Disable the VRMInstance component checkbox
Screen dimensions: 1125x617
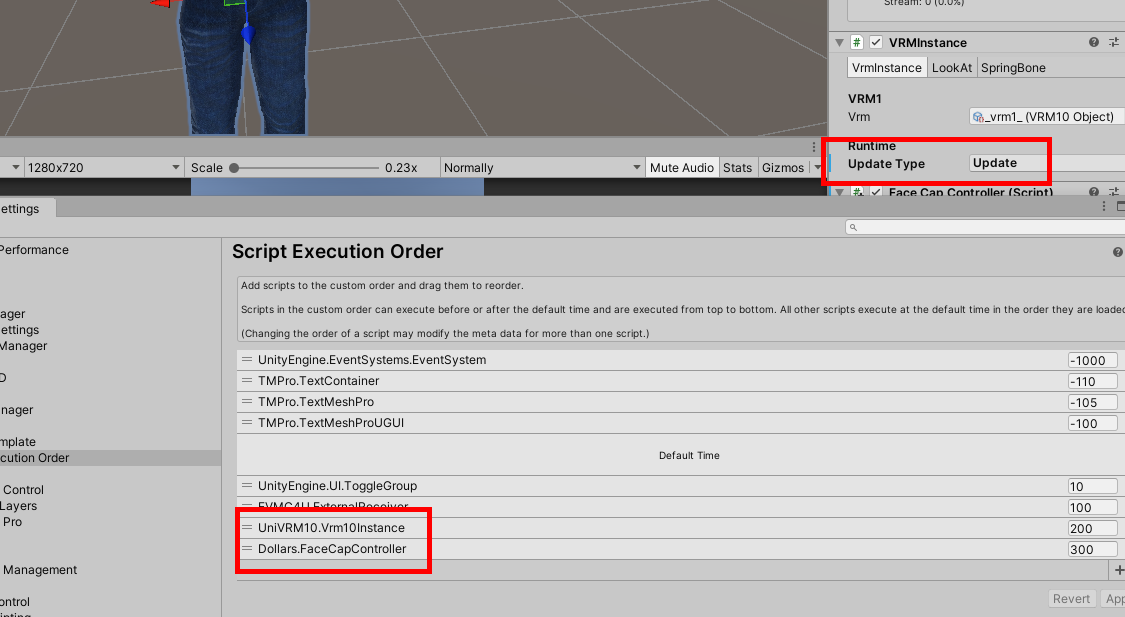click(876, 42)
